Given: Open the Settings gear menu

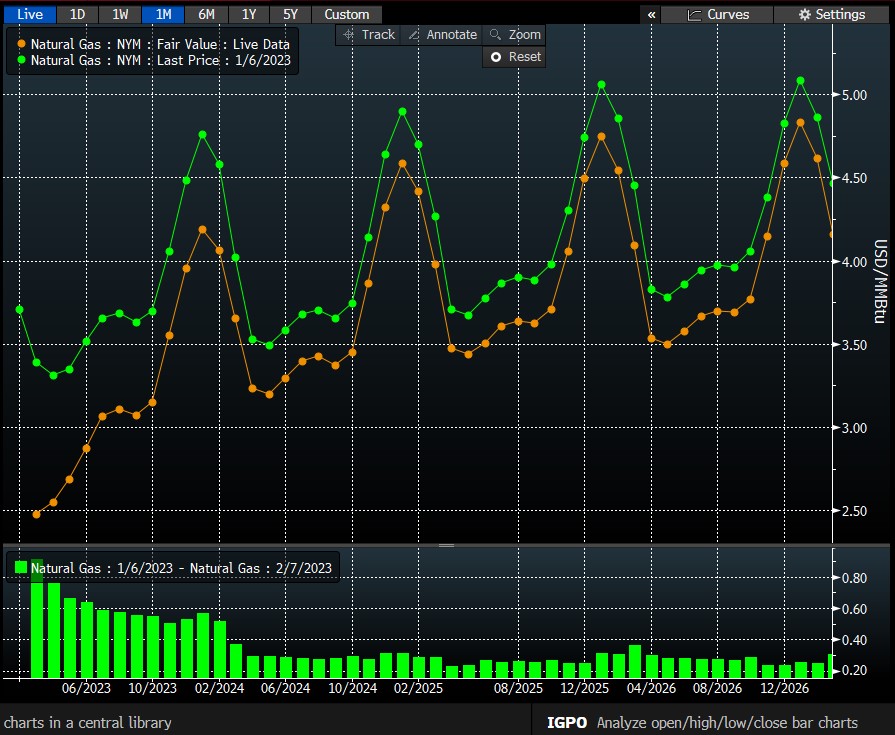Looking at the screenshot, I should pos(832,14).
